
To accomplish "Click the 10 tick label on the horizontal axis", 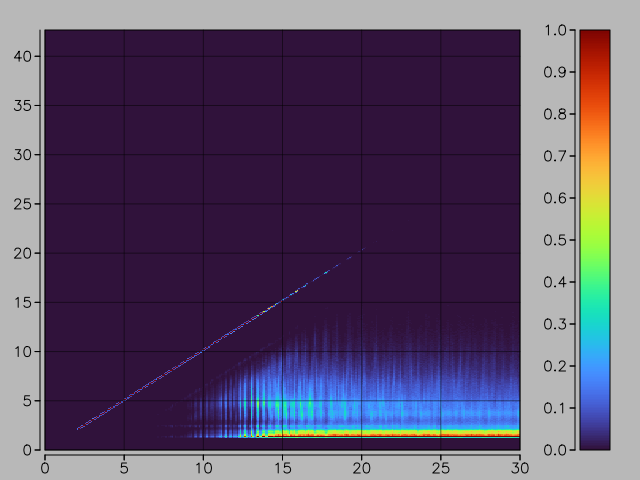I will click(x=203, y=465).
